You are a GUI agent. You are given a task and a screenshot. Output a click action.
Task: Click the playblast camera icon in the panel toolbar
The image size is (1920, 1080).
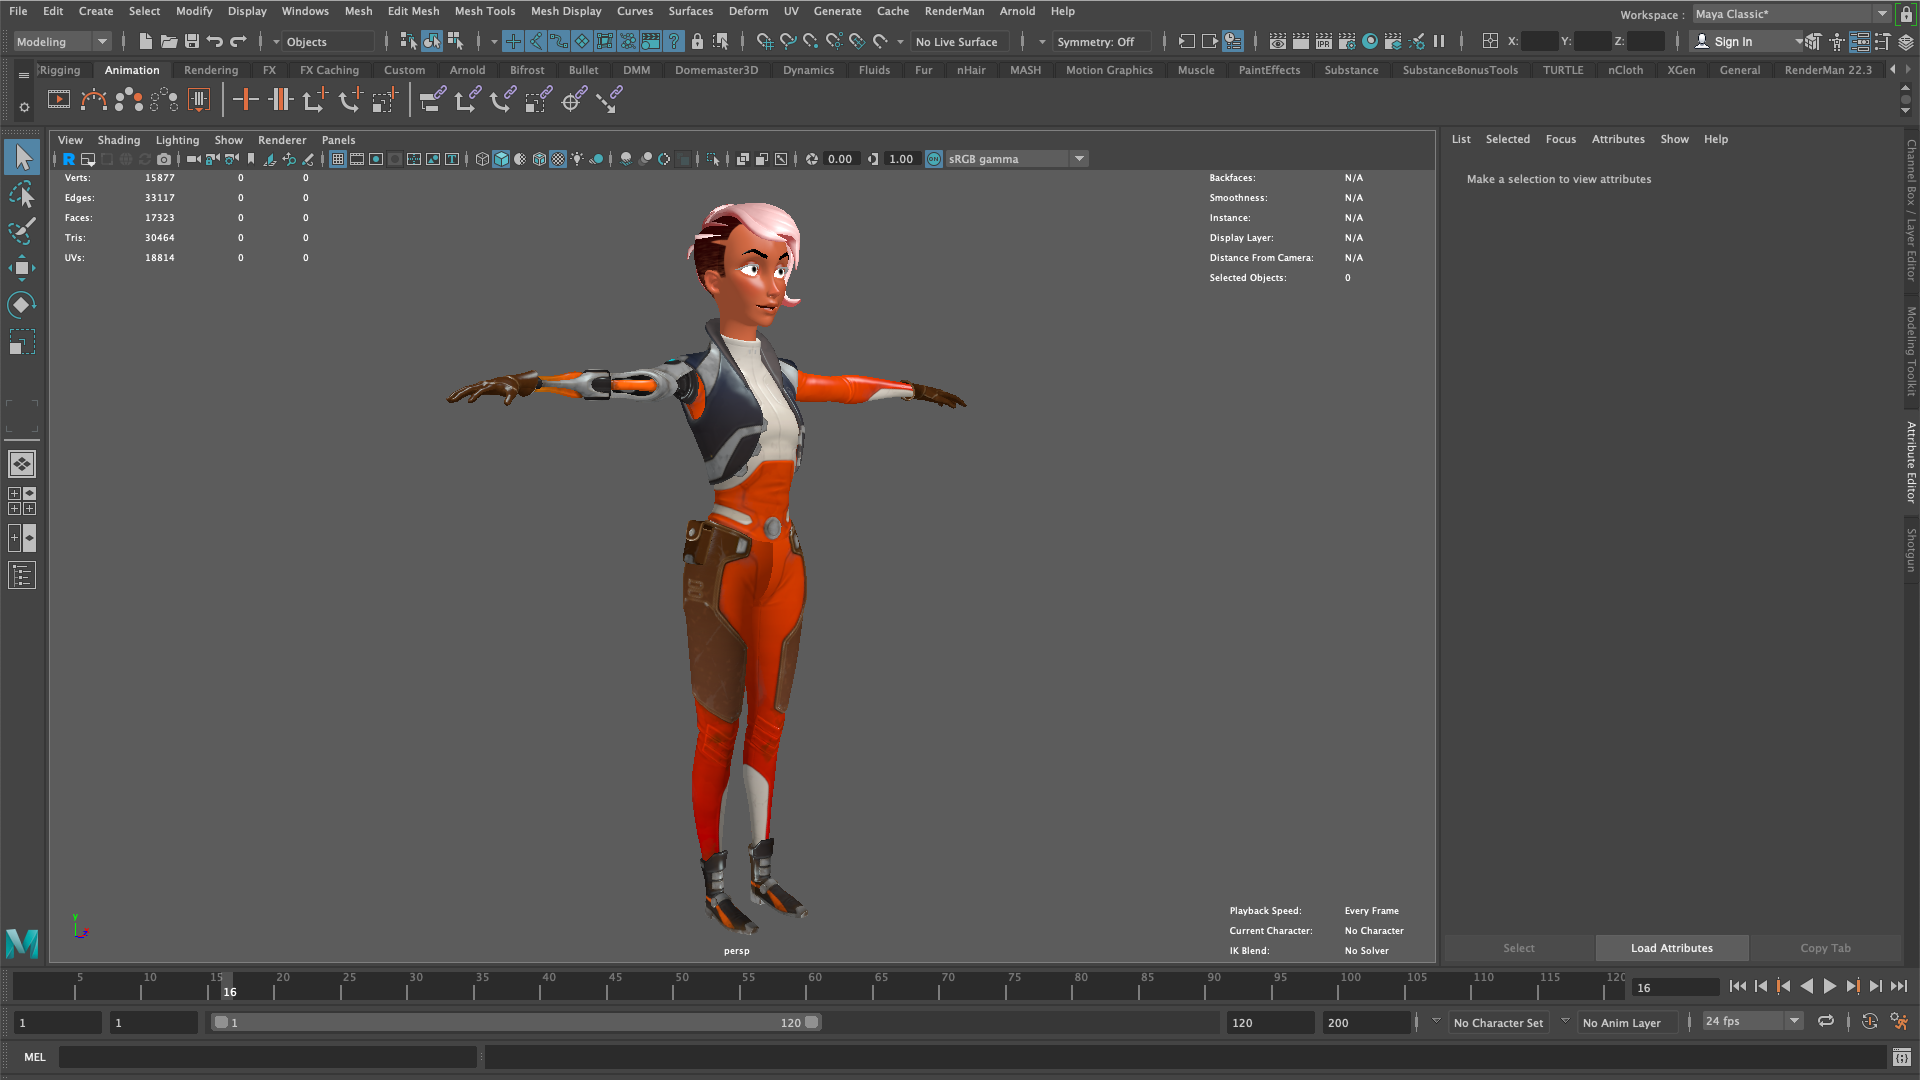click(x=164, y=158)
